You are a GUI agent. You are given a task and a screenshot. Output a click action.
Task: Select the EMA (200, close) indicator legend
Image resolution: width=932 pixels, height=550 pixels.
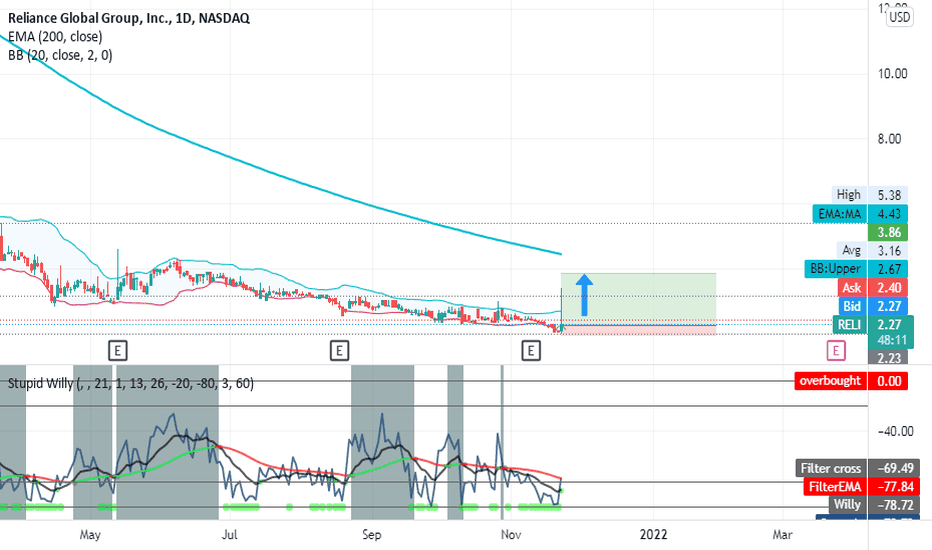[55, 36]
